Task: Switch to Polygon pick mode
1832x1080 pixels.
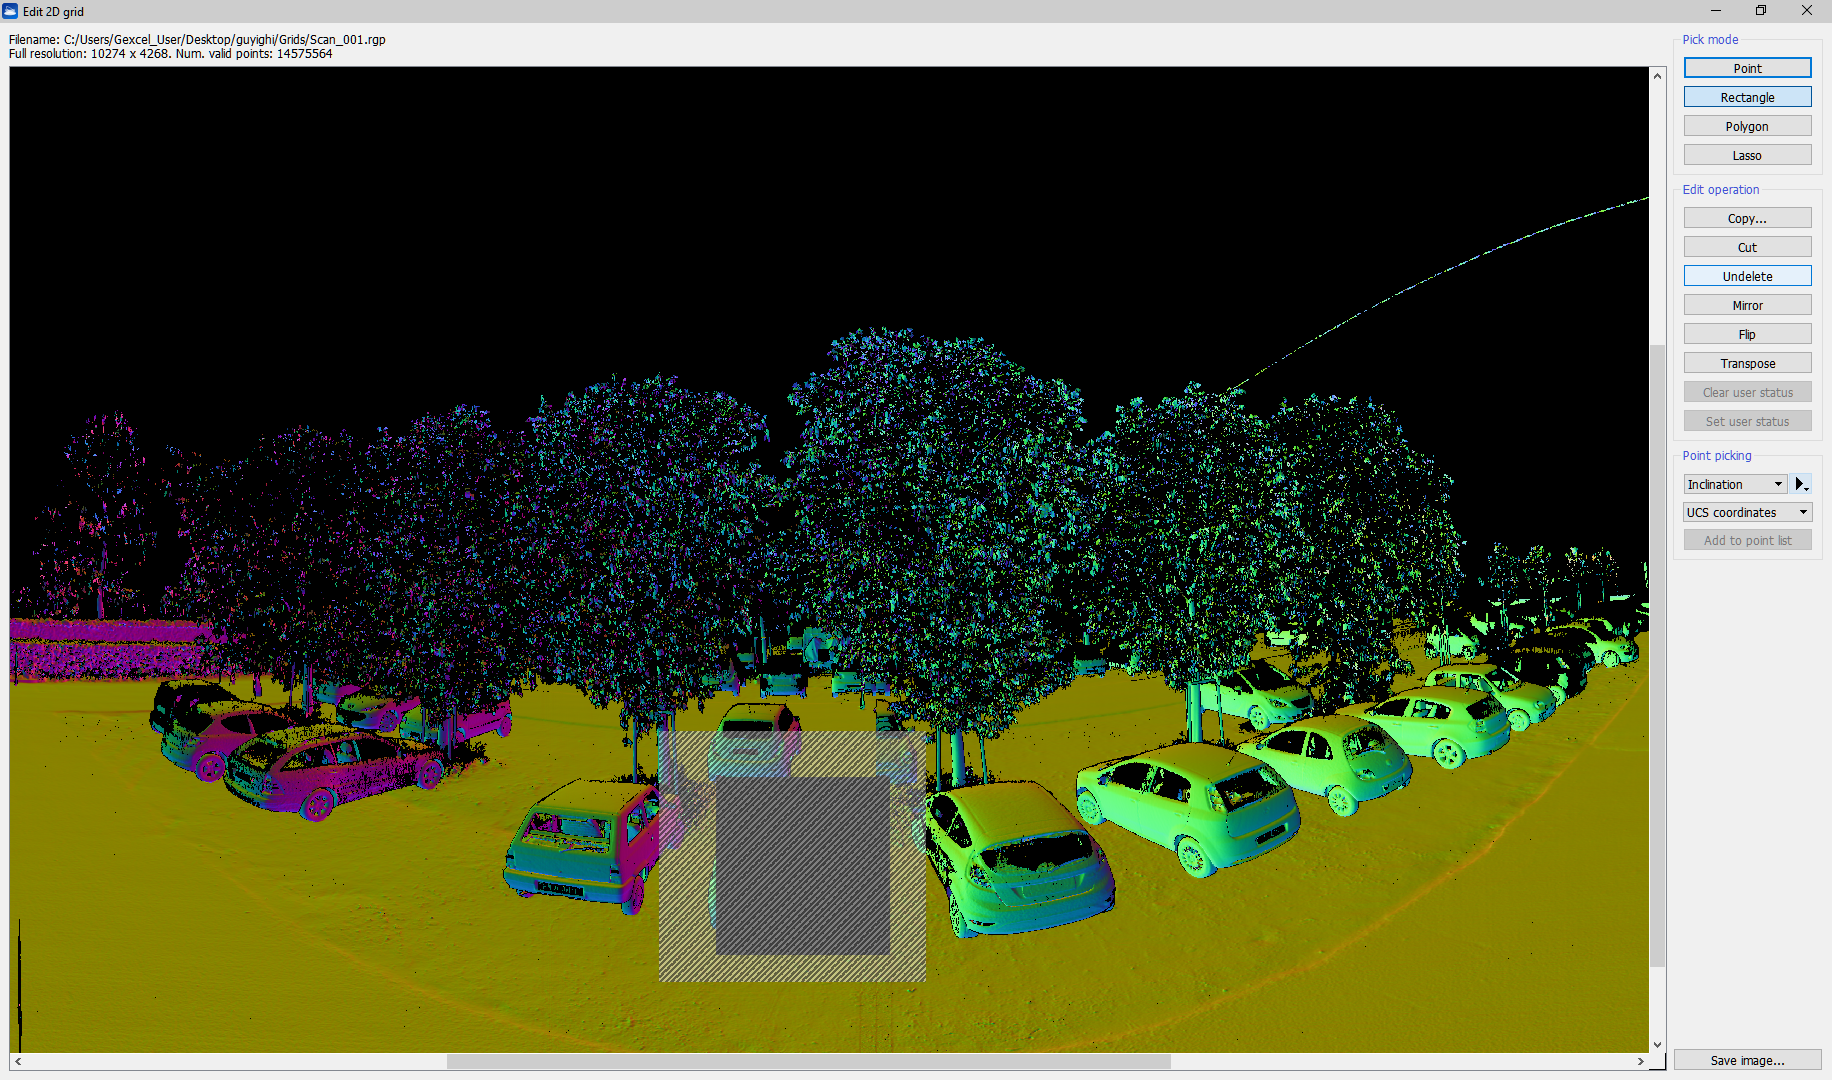Action: pyautogui.click(x=1747, y=126)
